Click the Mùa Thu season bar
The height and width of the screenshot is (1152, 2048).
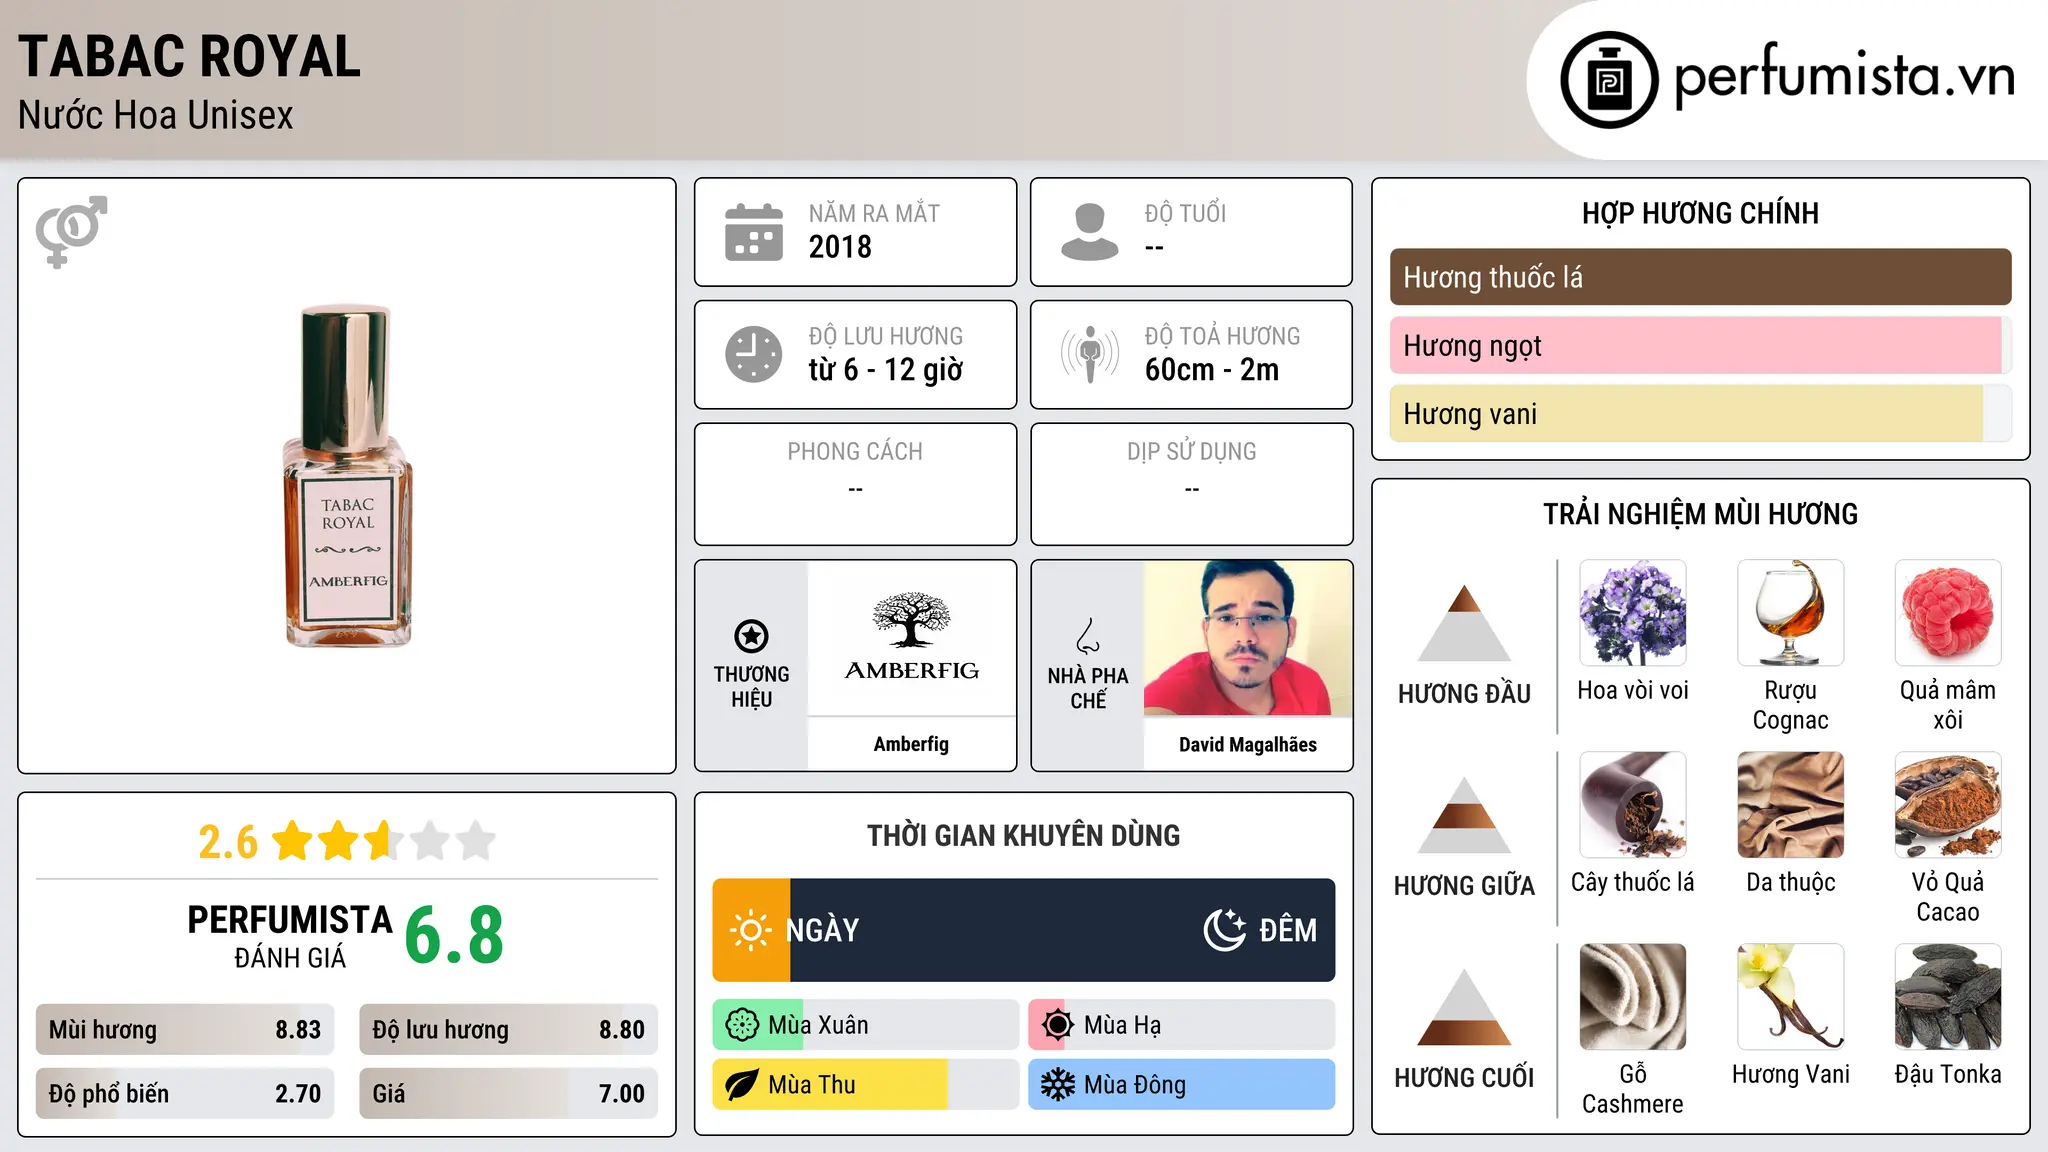[866, 1085]
